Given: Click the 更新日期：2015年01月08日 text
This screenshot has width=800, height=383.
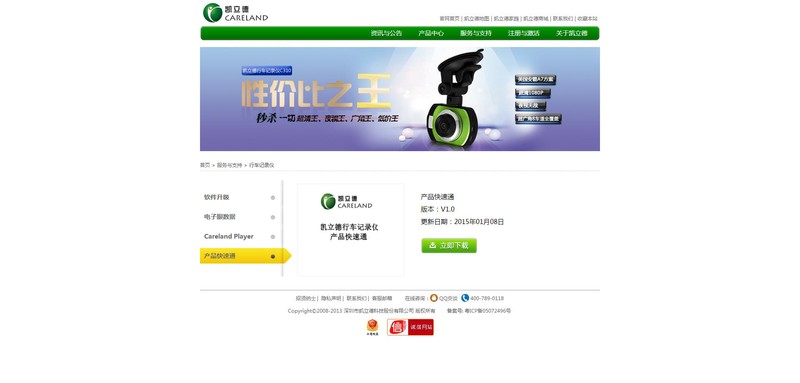Looking at the screenshot, I should pyautogui.click(x=462, y=222).
